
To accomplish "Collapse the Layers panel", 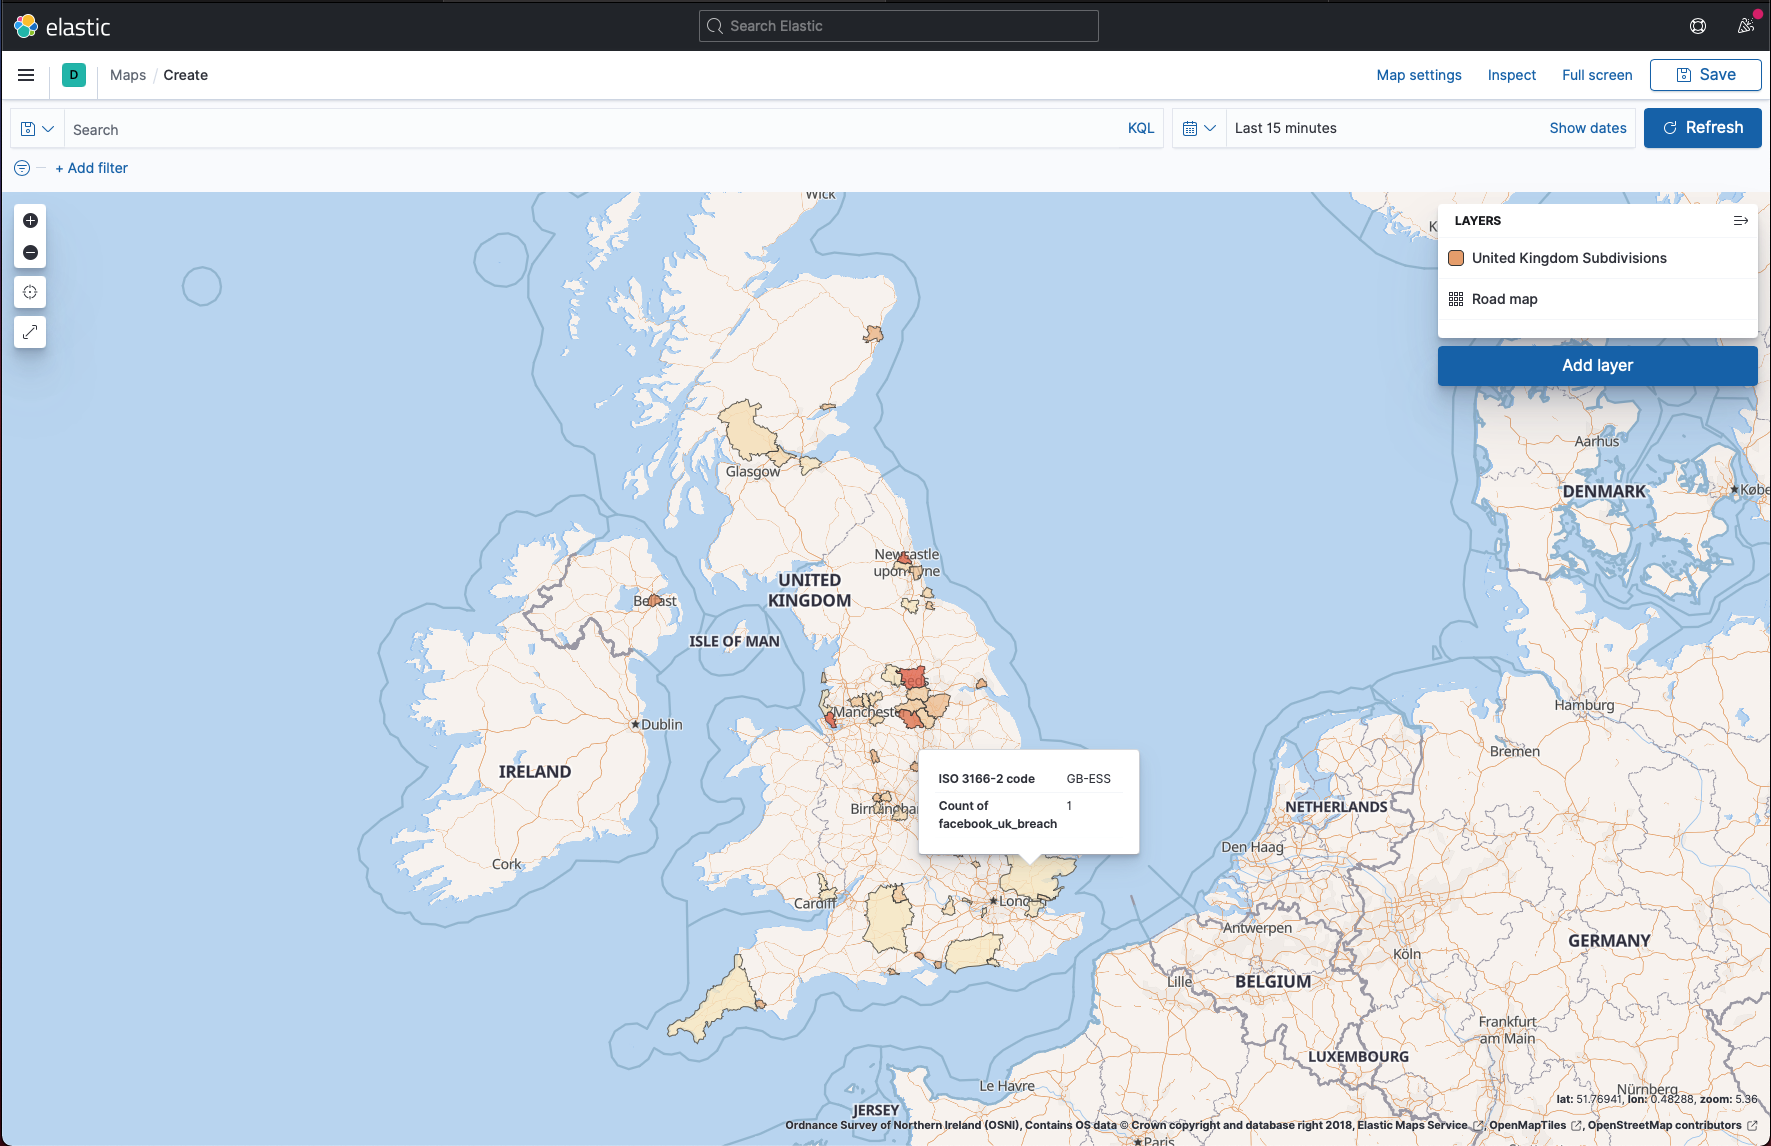I will (x=1740, y=221).
